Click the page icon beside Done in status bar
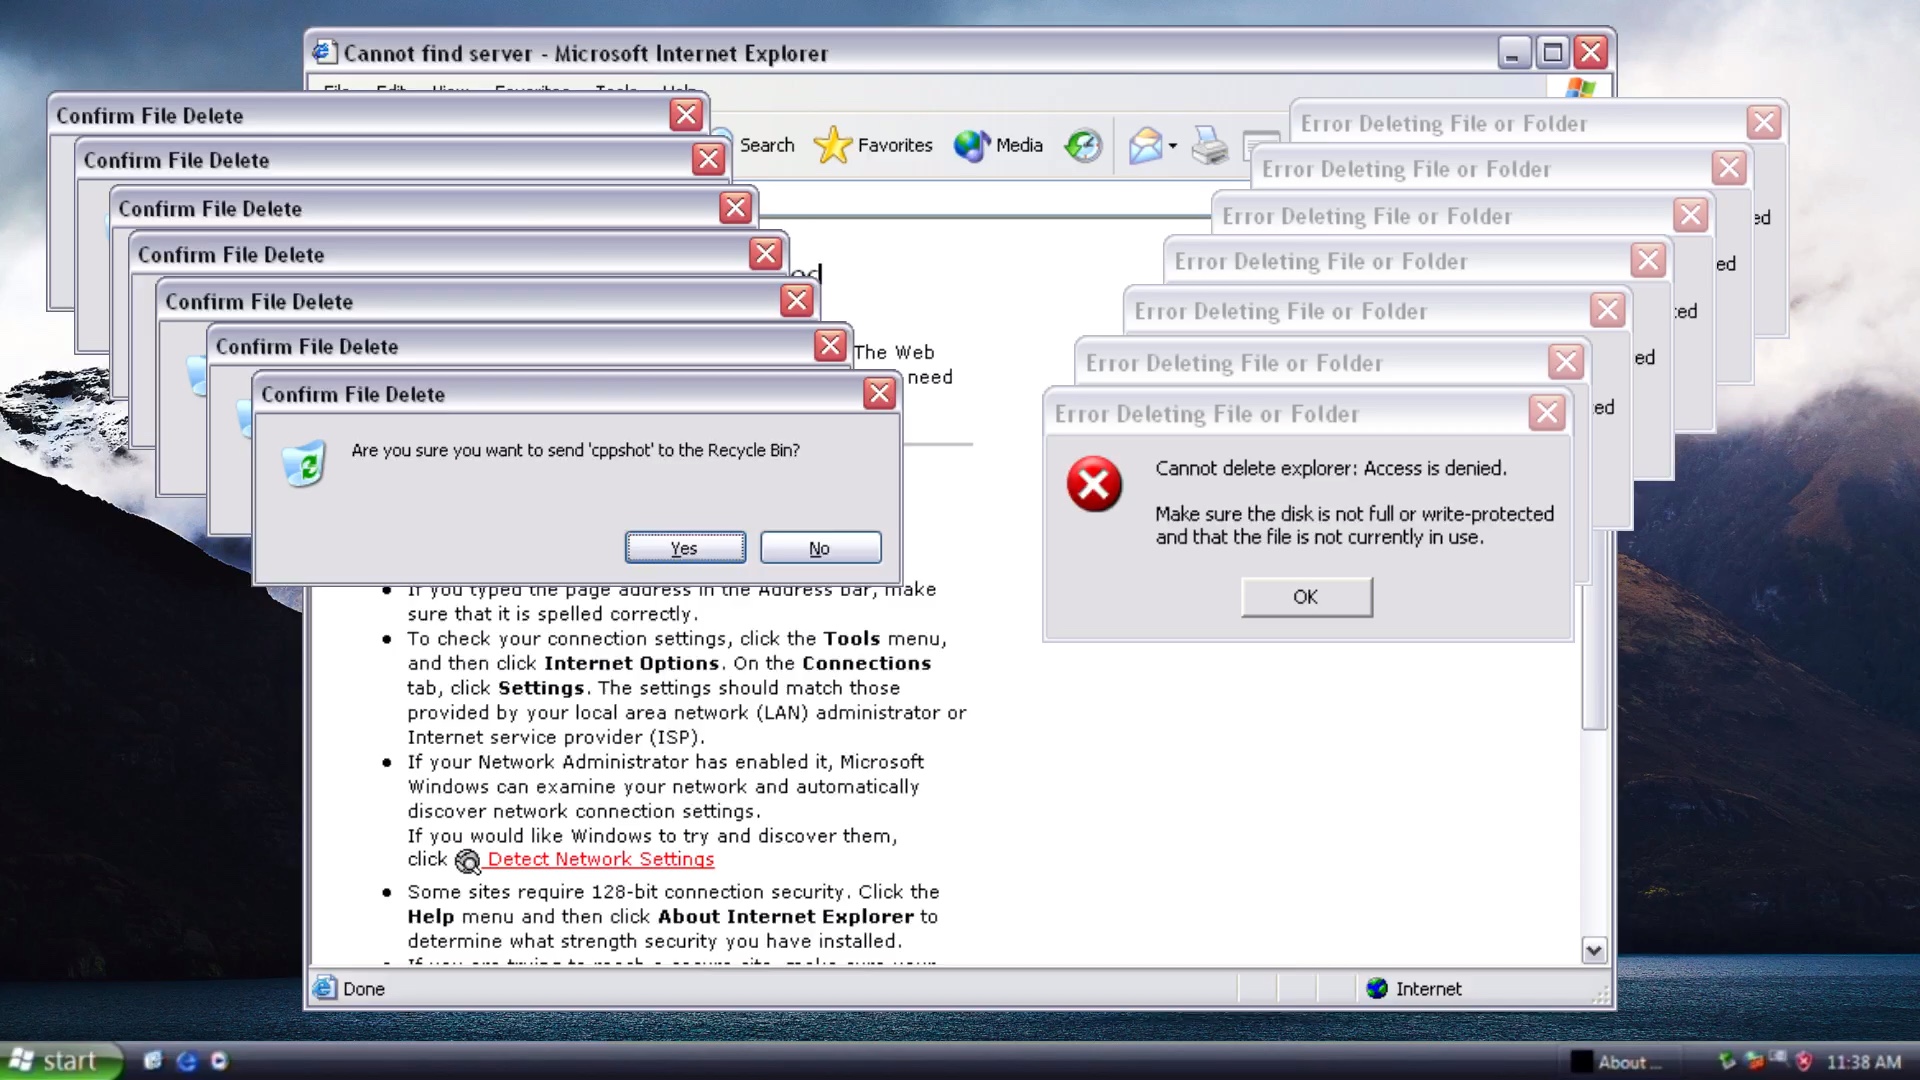This screenshot has width=1920, height=1080. click(x=324, y=988)
